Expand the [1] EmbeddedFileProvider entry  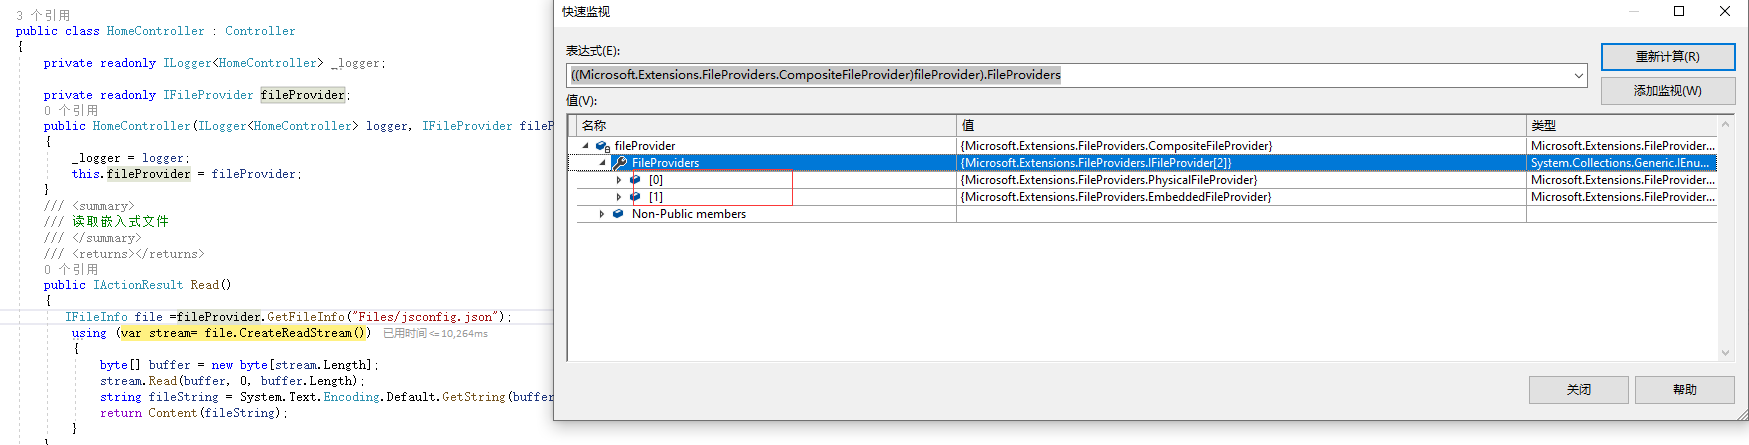(619, 197)
